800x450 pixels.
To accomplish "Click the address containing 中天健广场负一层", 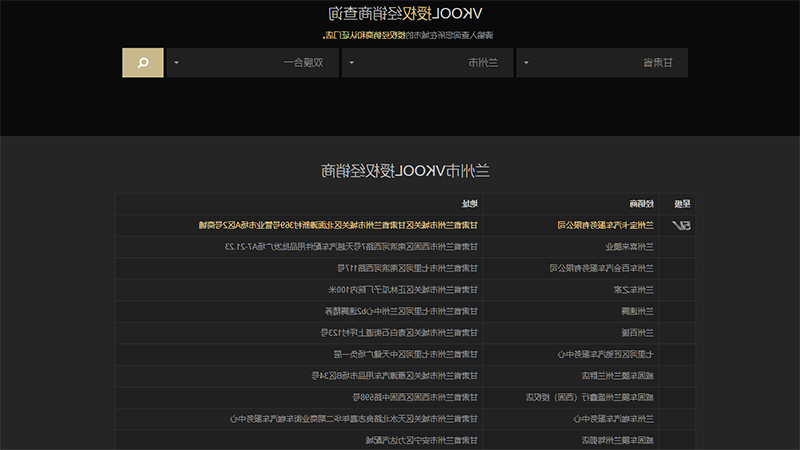I will [406, 354].
